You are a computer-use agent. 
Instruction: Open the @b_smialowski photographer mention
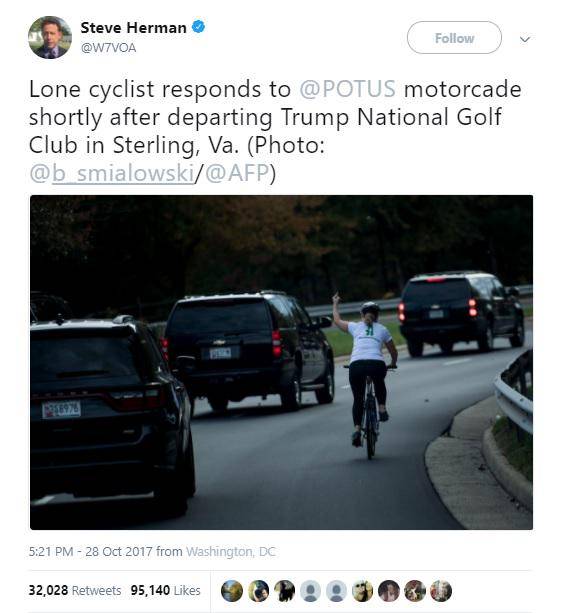click(x=111, y=173)
